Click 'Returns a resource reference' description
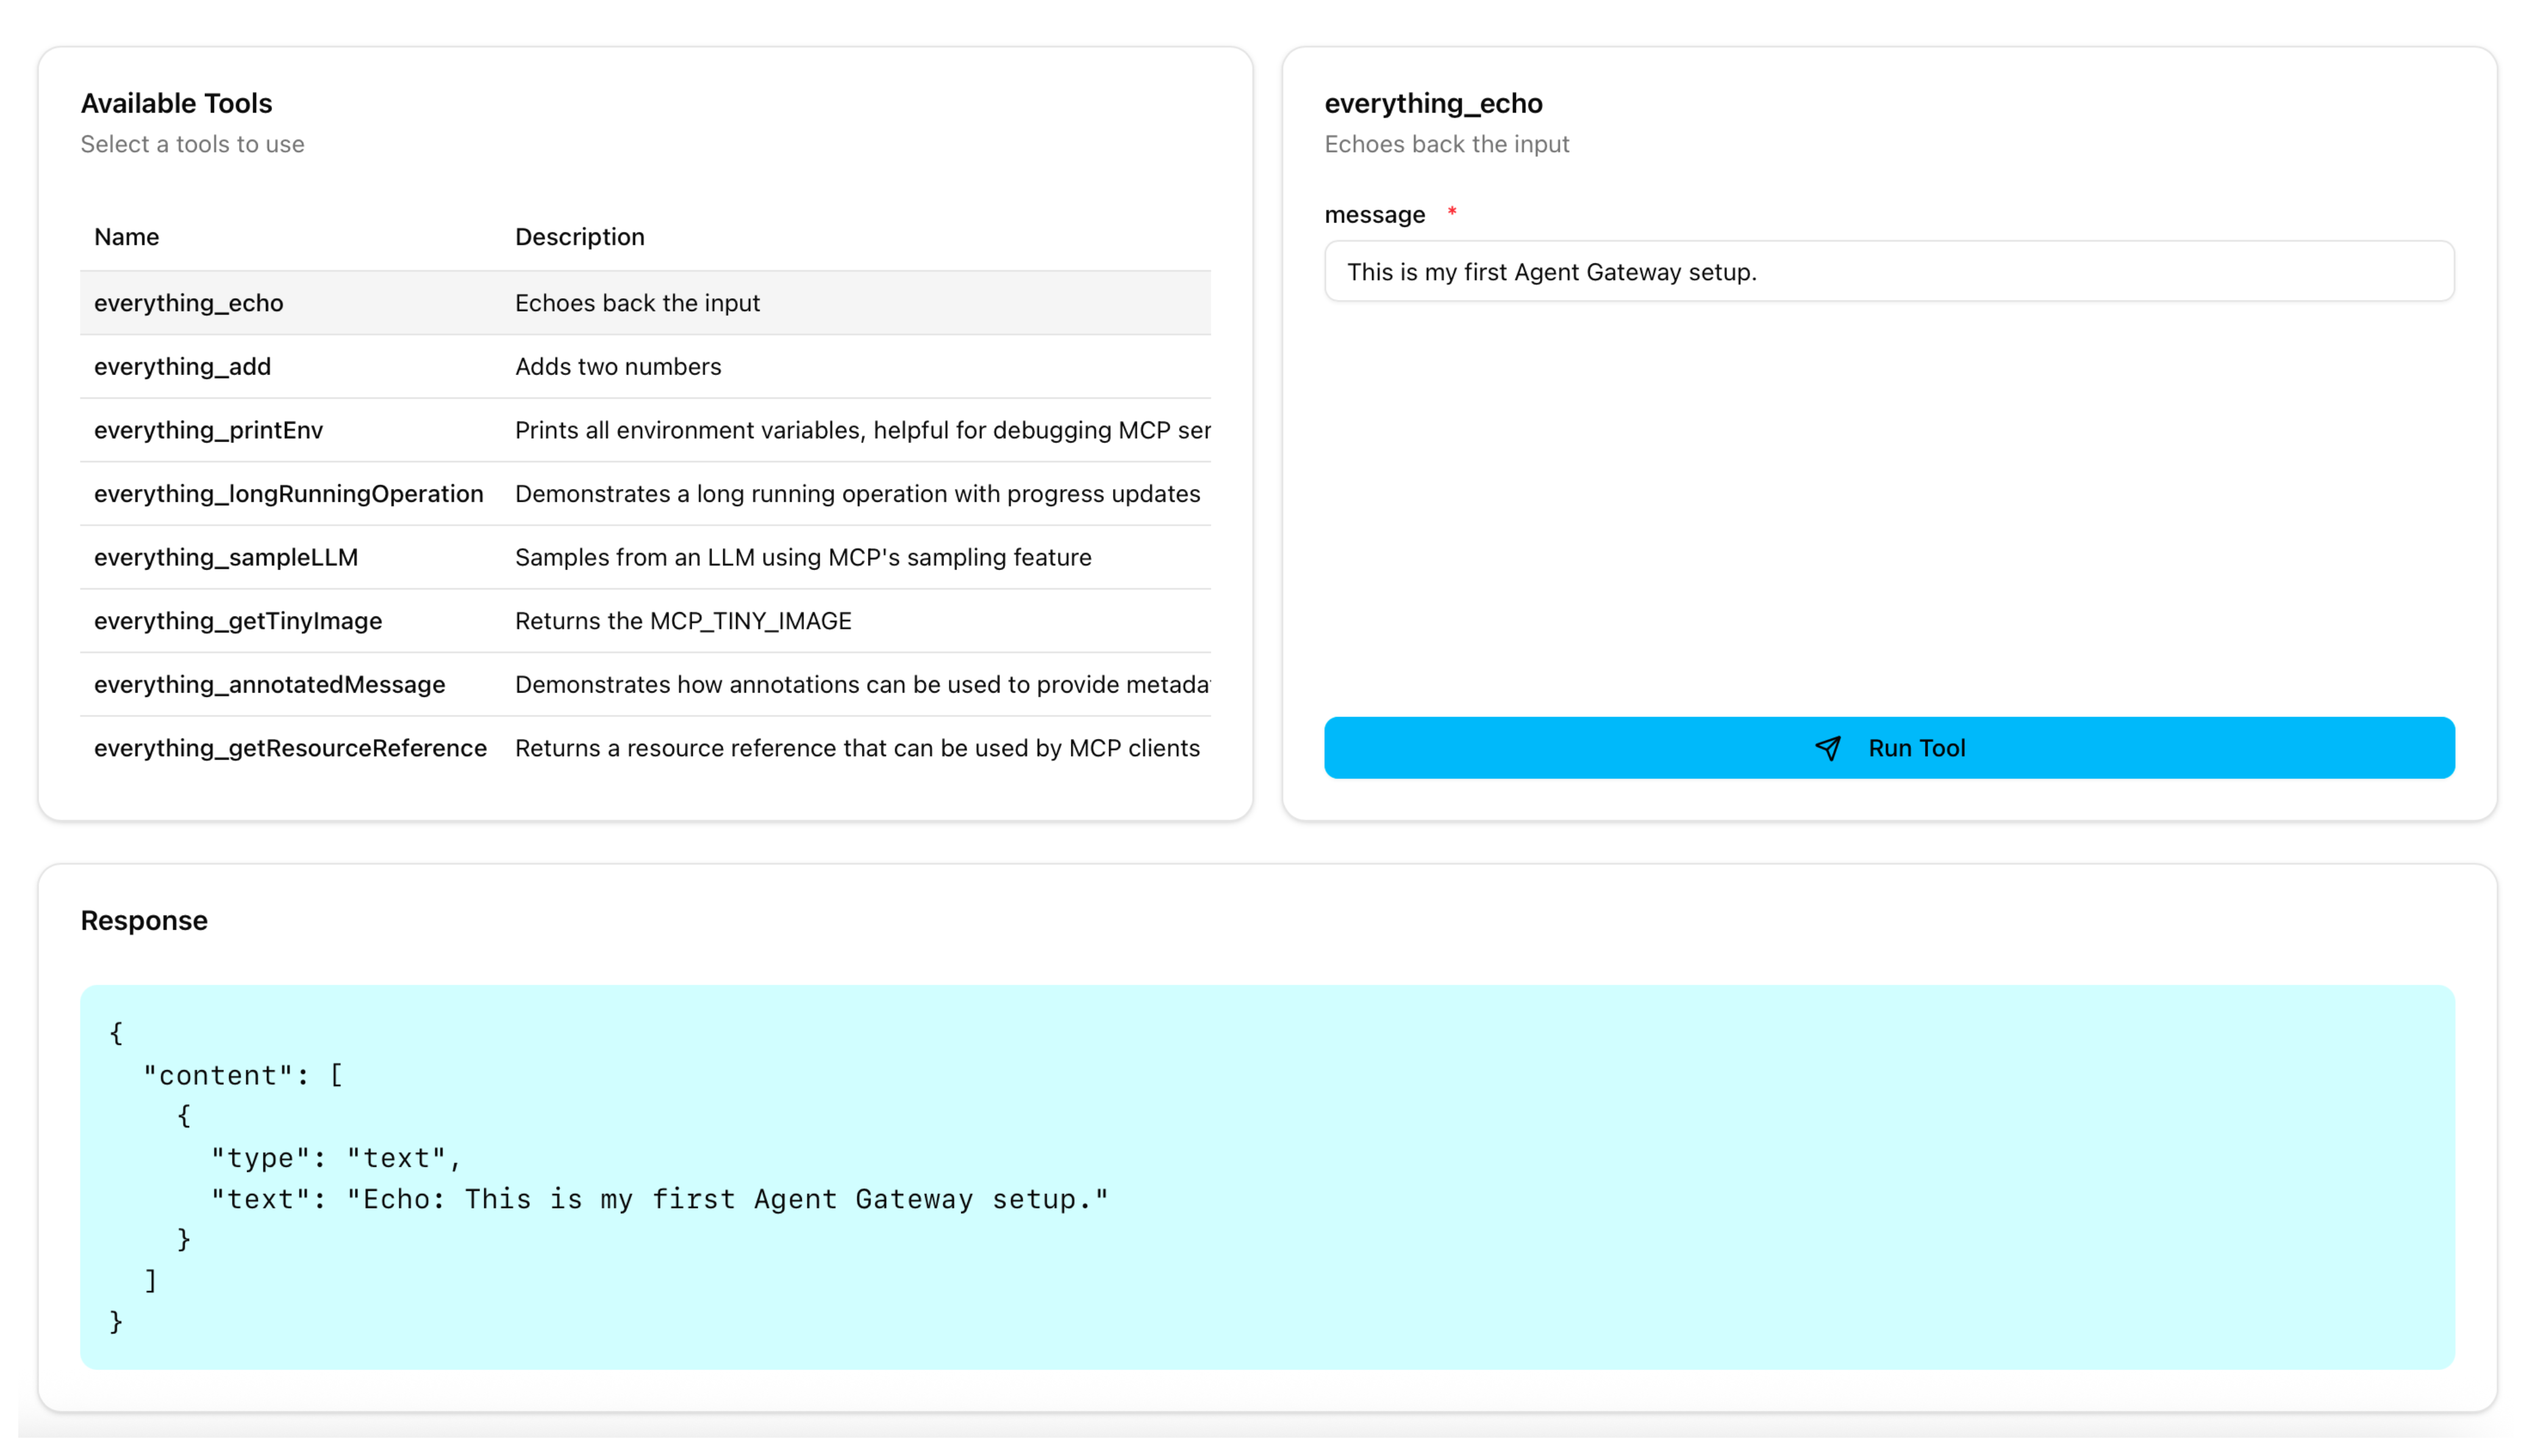 857,748
